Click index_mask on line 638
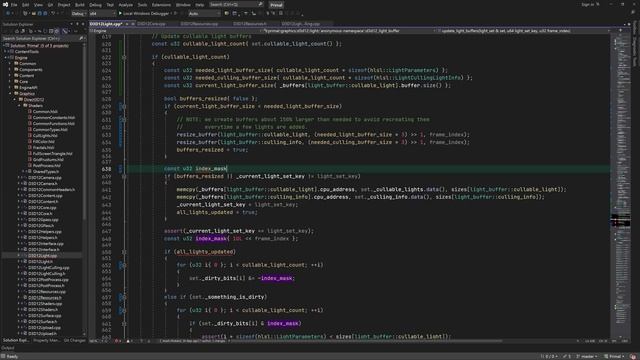Viewport: 640px width, 360px height. (x=211, y=169)
